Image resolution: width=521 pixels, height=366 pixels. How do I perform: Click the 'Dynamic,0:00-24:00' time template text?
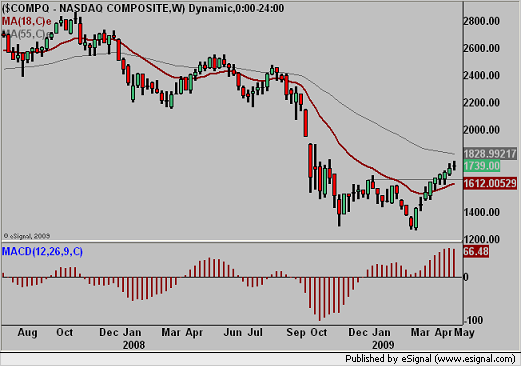(236, 8)
